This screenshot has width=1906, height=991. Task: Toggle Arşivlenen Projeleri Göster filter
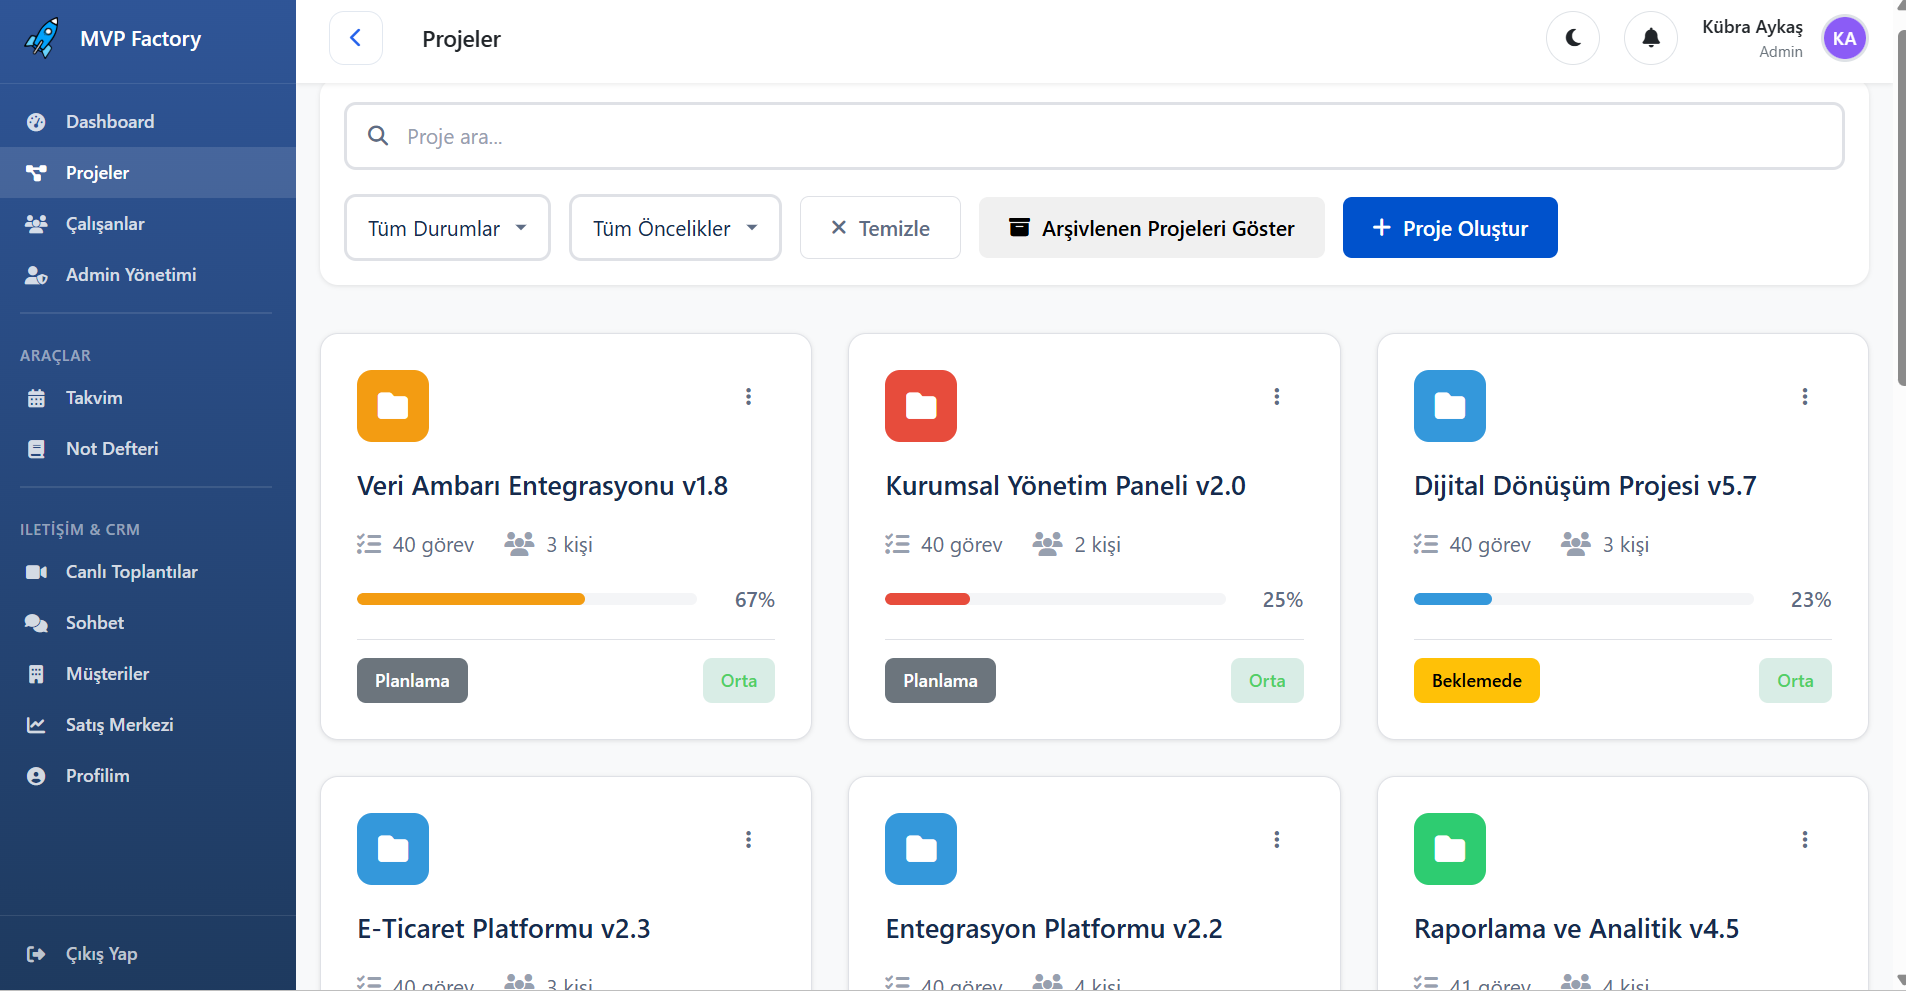1151,227
